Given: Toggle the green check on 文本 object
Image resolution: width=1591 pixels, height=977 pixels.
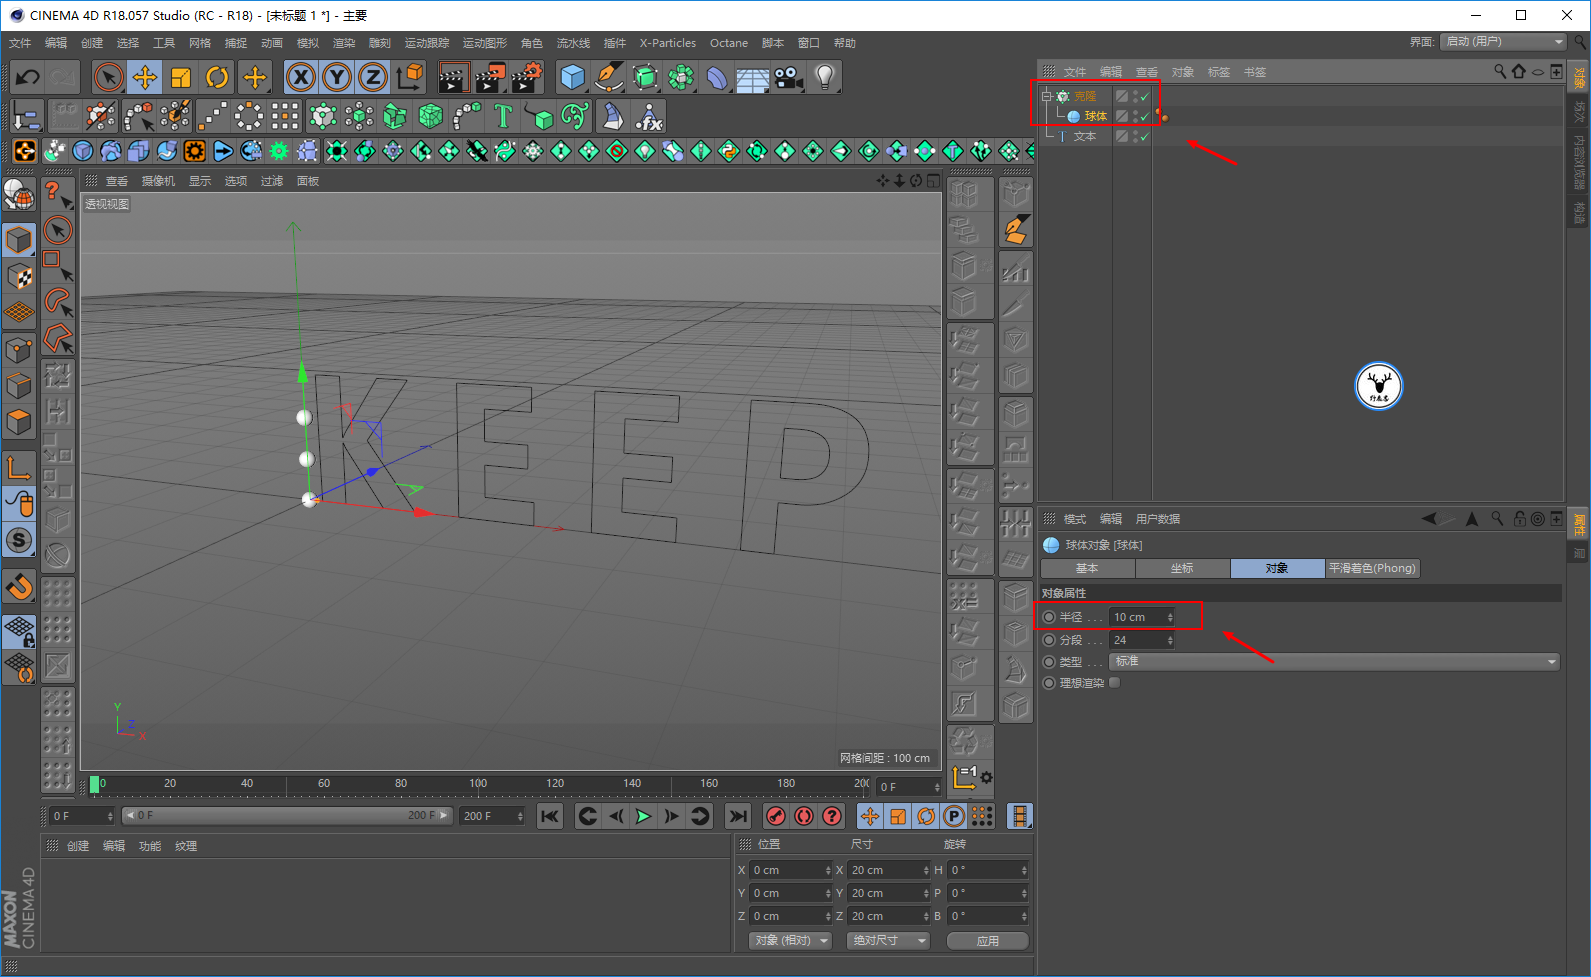Looking at the screenshot, I should click(x=1145, y=137).
